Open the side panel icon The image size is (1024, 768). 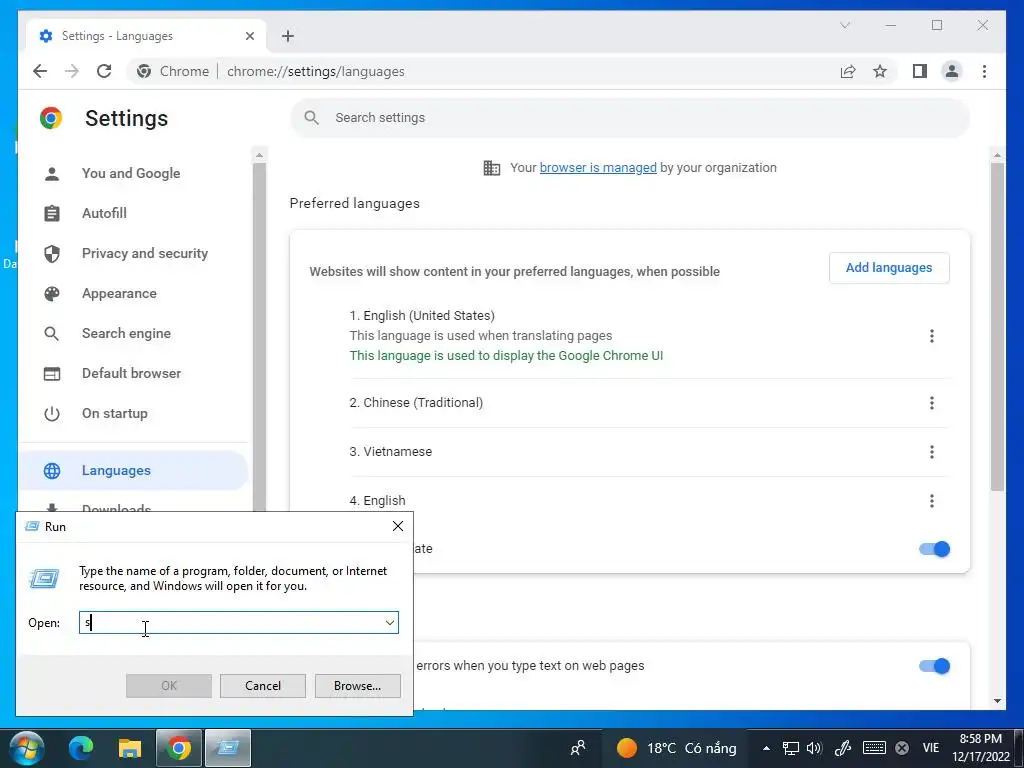click(920, 71)
